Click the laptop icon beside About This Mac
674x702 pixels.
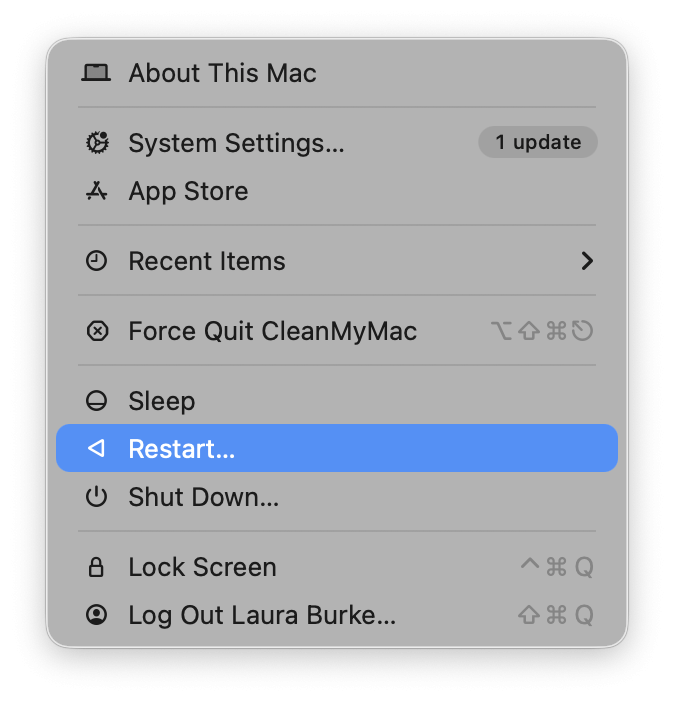[96, 73]
